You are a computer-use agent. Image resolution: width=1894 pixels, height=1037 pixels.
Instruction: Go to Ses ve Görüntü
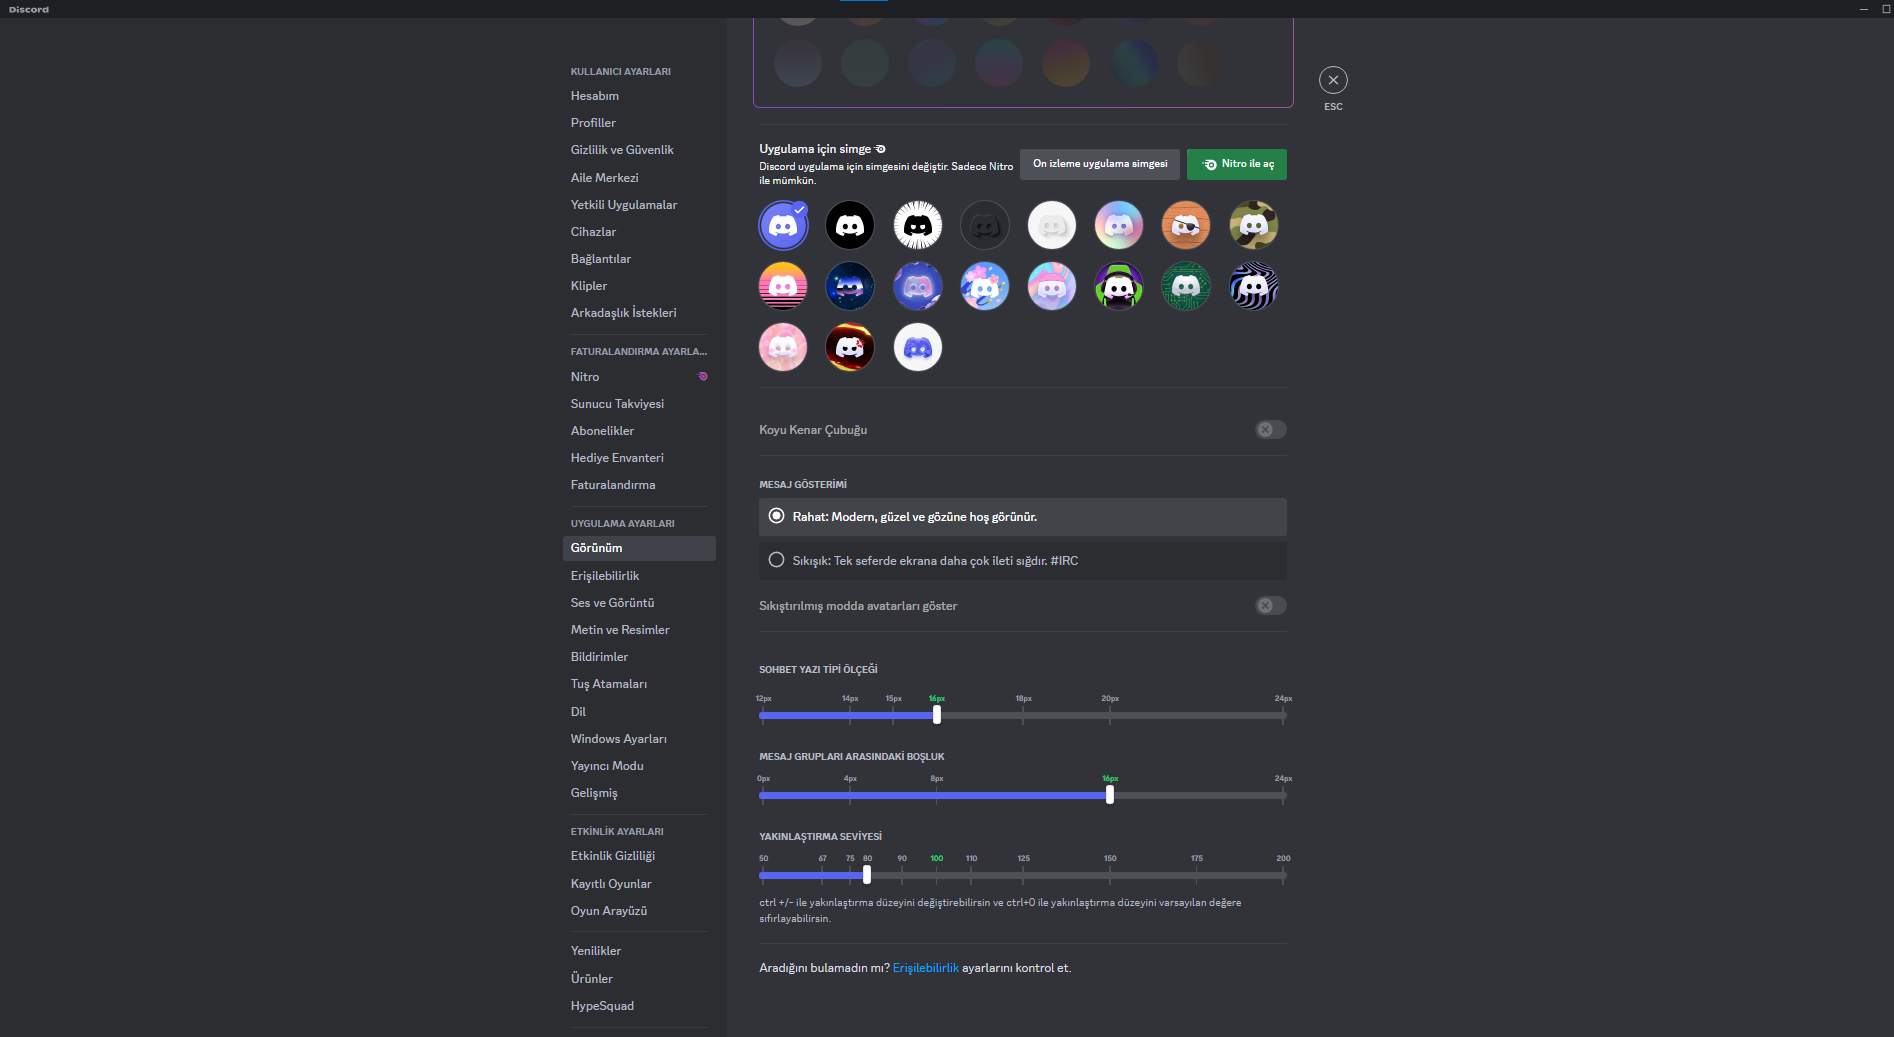tap(639, 603)
